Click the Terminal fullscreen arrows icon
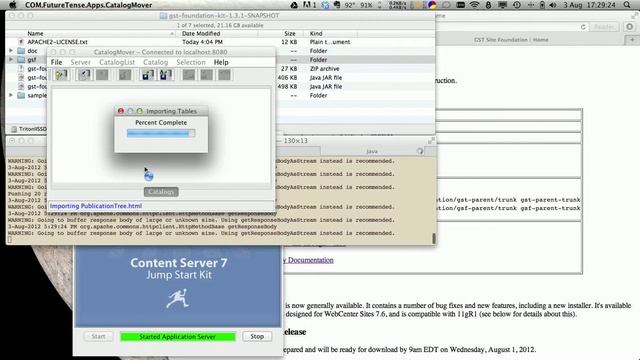The height and width of the screenshot is (360, 640). click(x=431, y=141)
